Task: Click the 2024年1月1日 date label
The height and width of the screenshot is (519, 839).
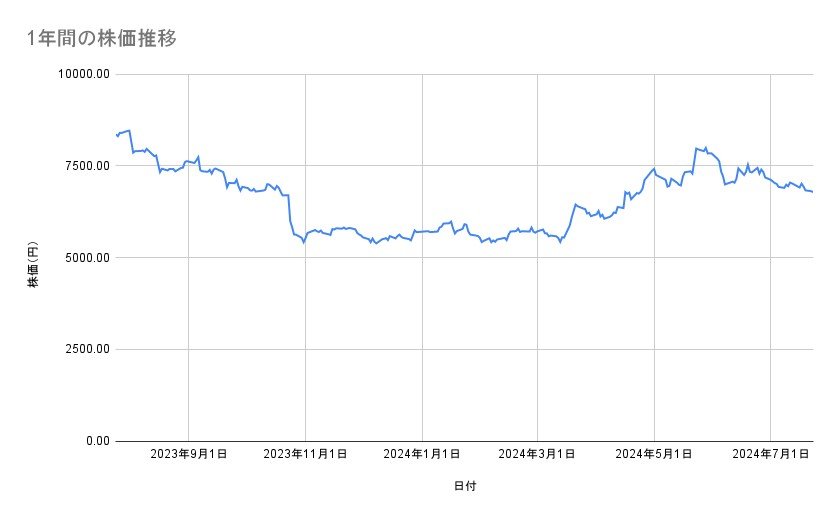Action: (422, 455)
